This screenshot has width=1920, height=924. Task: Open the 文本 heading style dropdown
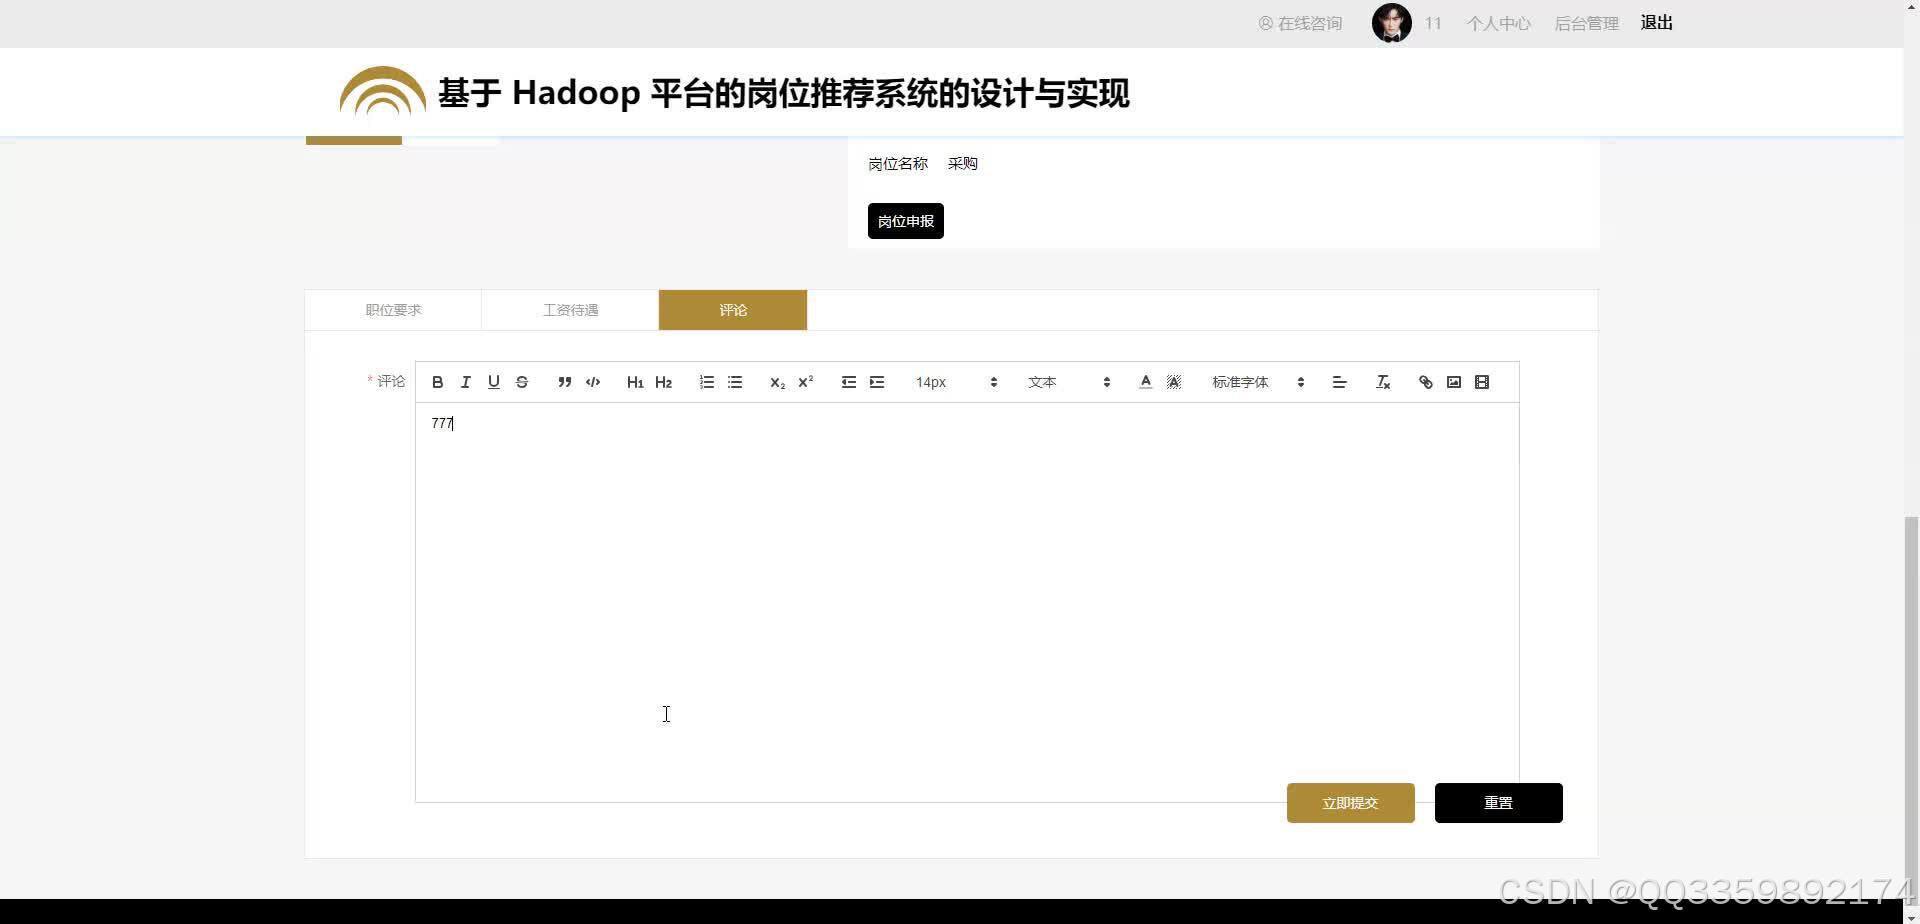[x=1069, y=382]
